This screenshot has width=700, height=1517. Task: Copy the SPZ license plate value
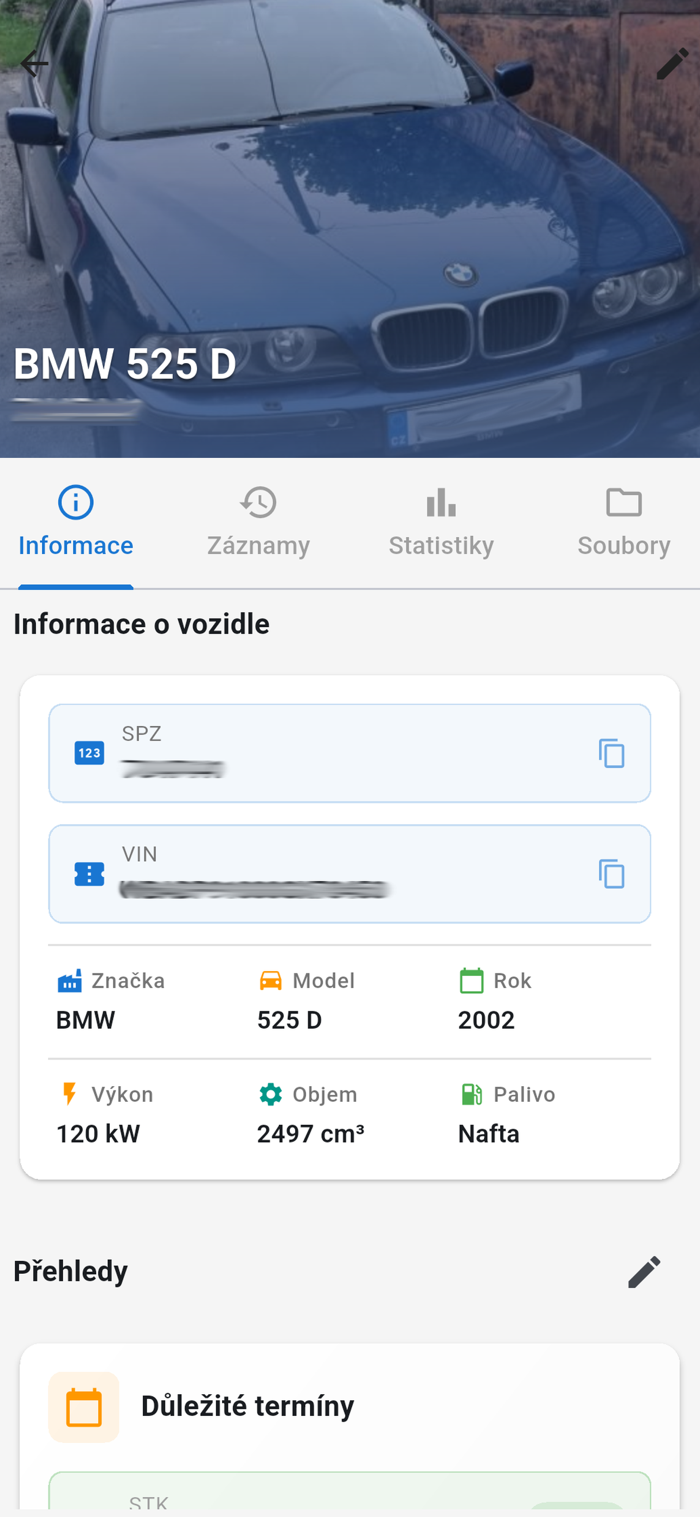[x=611, y=753]
